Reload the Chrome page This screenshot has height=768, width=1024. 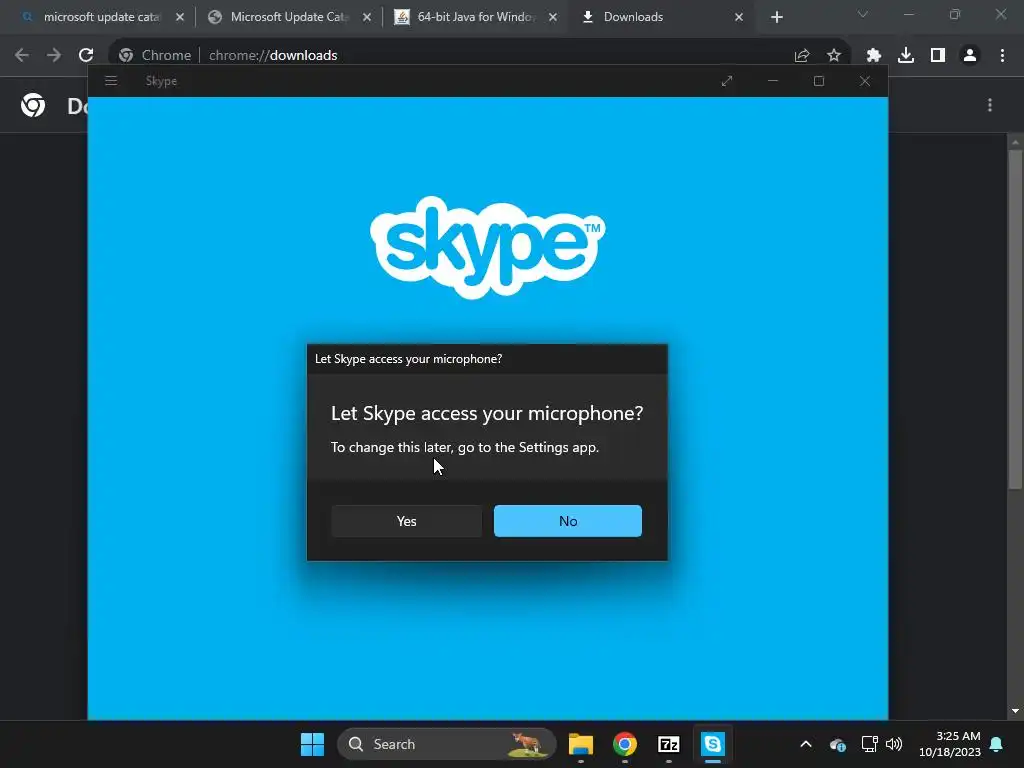point(86,56)
